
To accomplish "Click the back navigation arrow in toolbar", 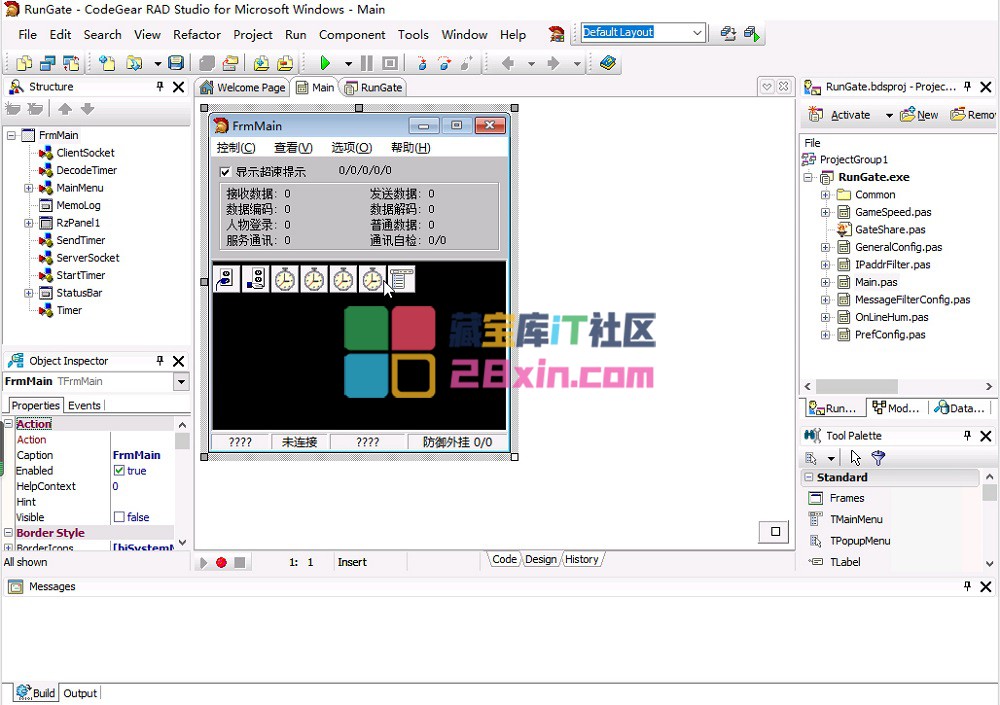I will pyautogui.click(x=508, y=63).
